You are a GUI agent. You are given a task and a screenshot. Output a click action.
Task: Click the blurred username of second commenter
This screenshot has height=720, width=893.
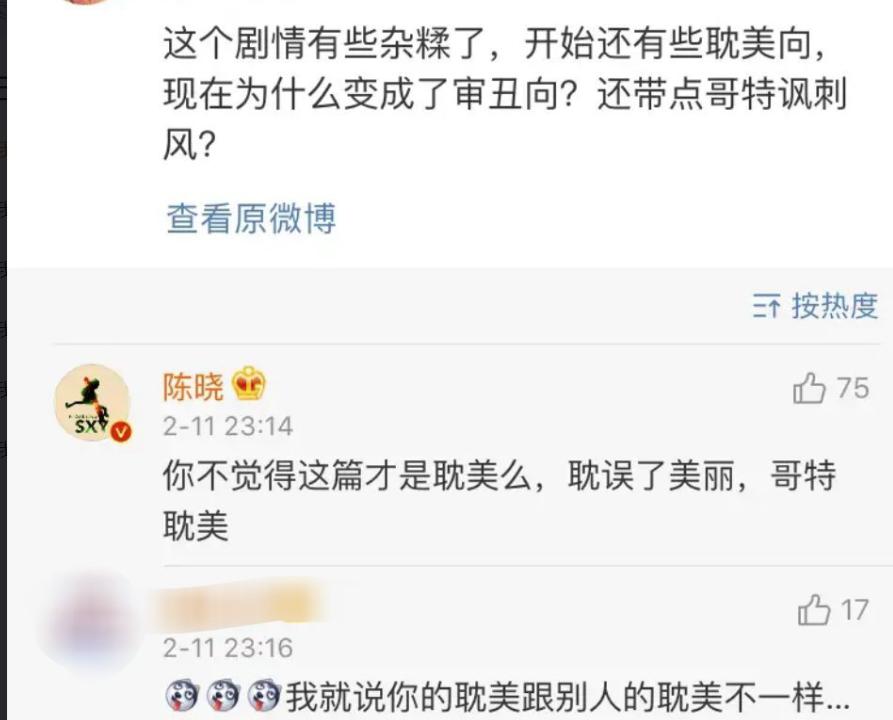tap(238, 605)
